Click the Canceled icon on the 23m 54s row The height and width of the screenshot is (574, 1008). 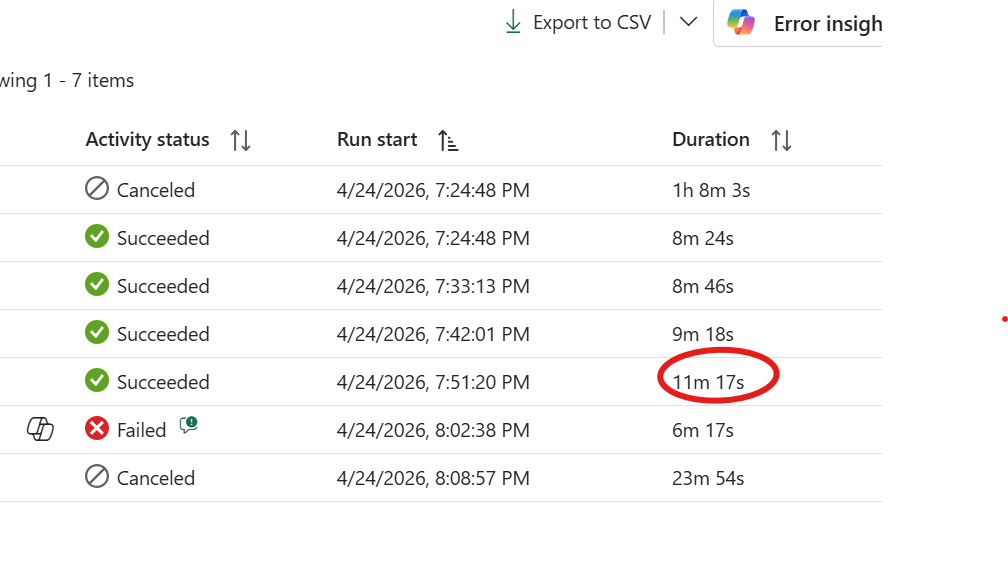click(x=97, y=478)
